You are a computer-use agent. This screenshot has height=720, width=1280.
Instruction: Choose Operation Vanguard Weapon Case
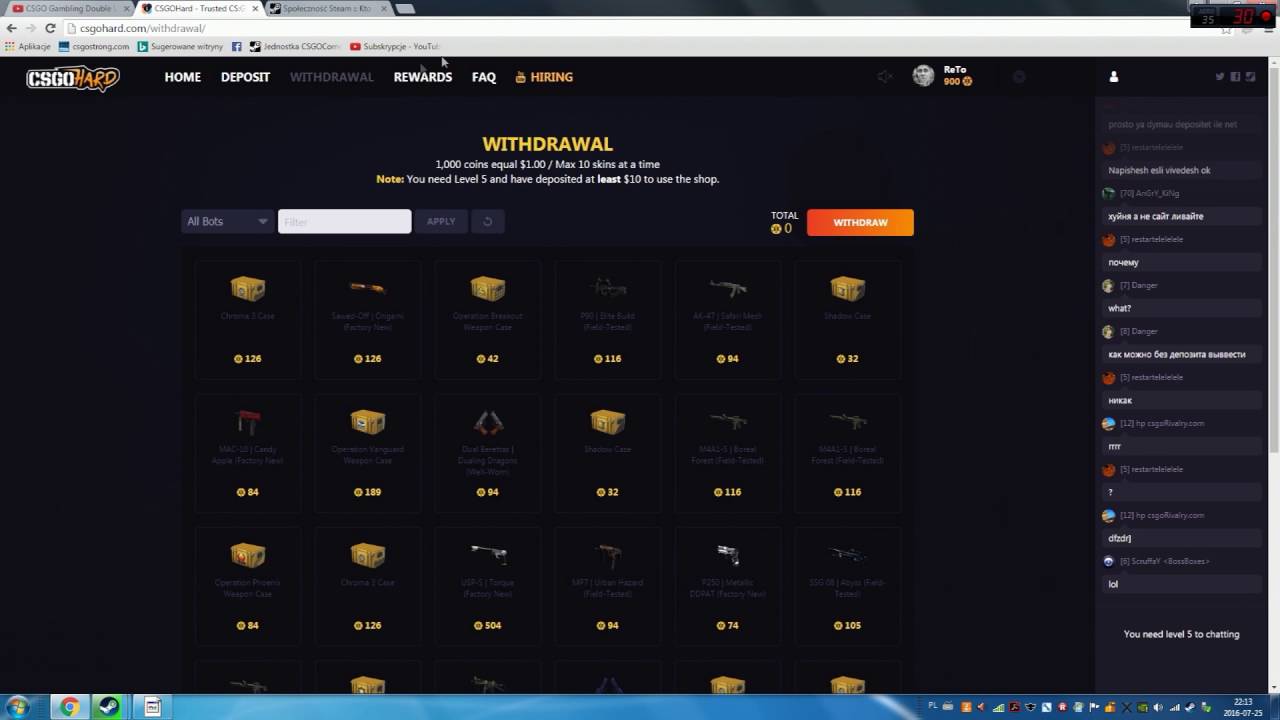point(368,453)
